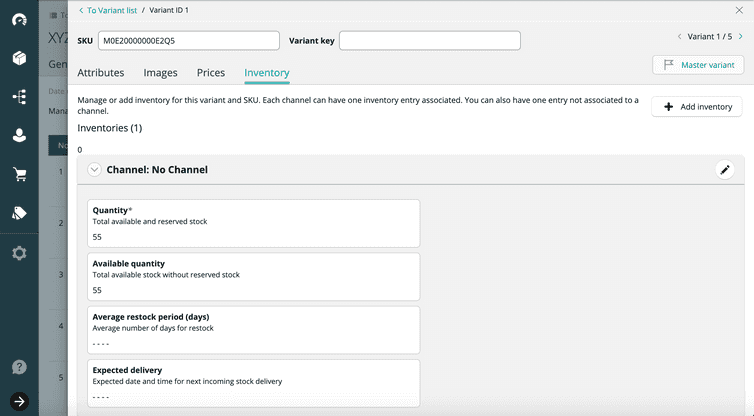Open the Help question mark icon
Viewport: 754px width, 416px height.
[x=19, y=368]
